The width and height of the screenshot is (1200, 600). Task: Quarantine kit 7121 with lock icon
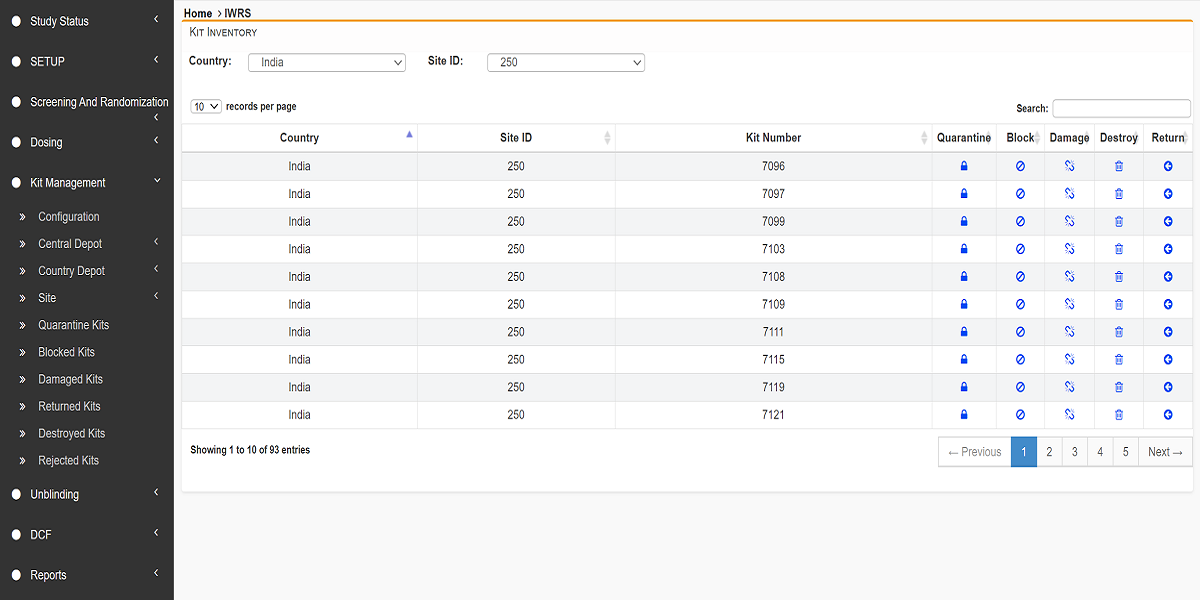click(964, 414)
